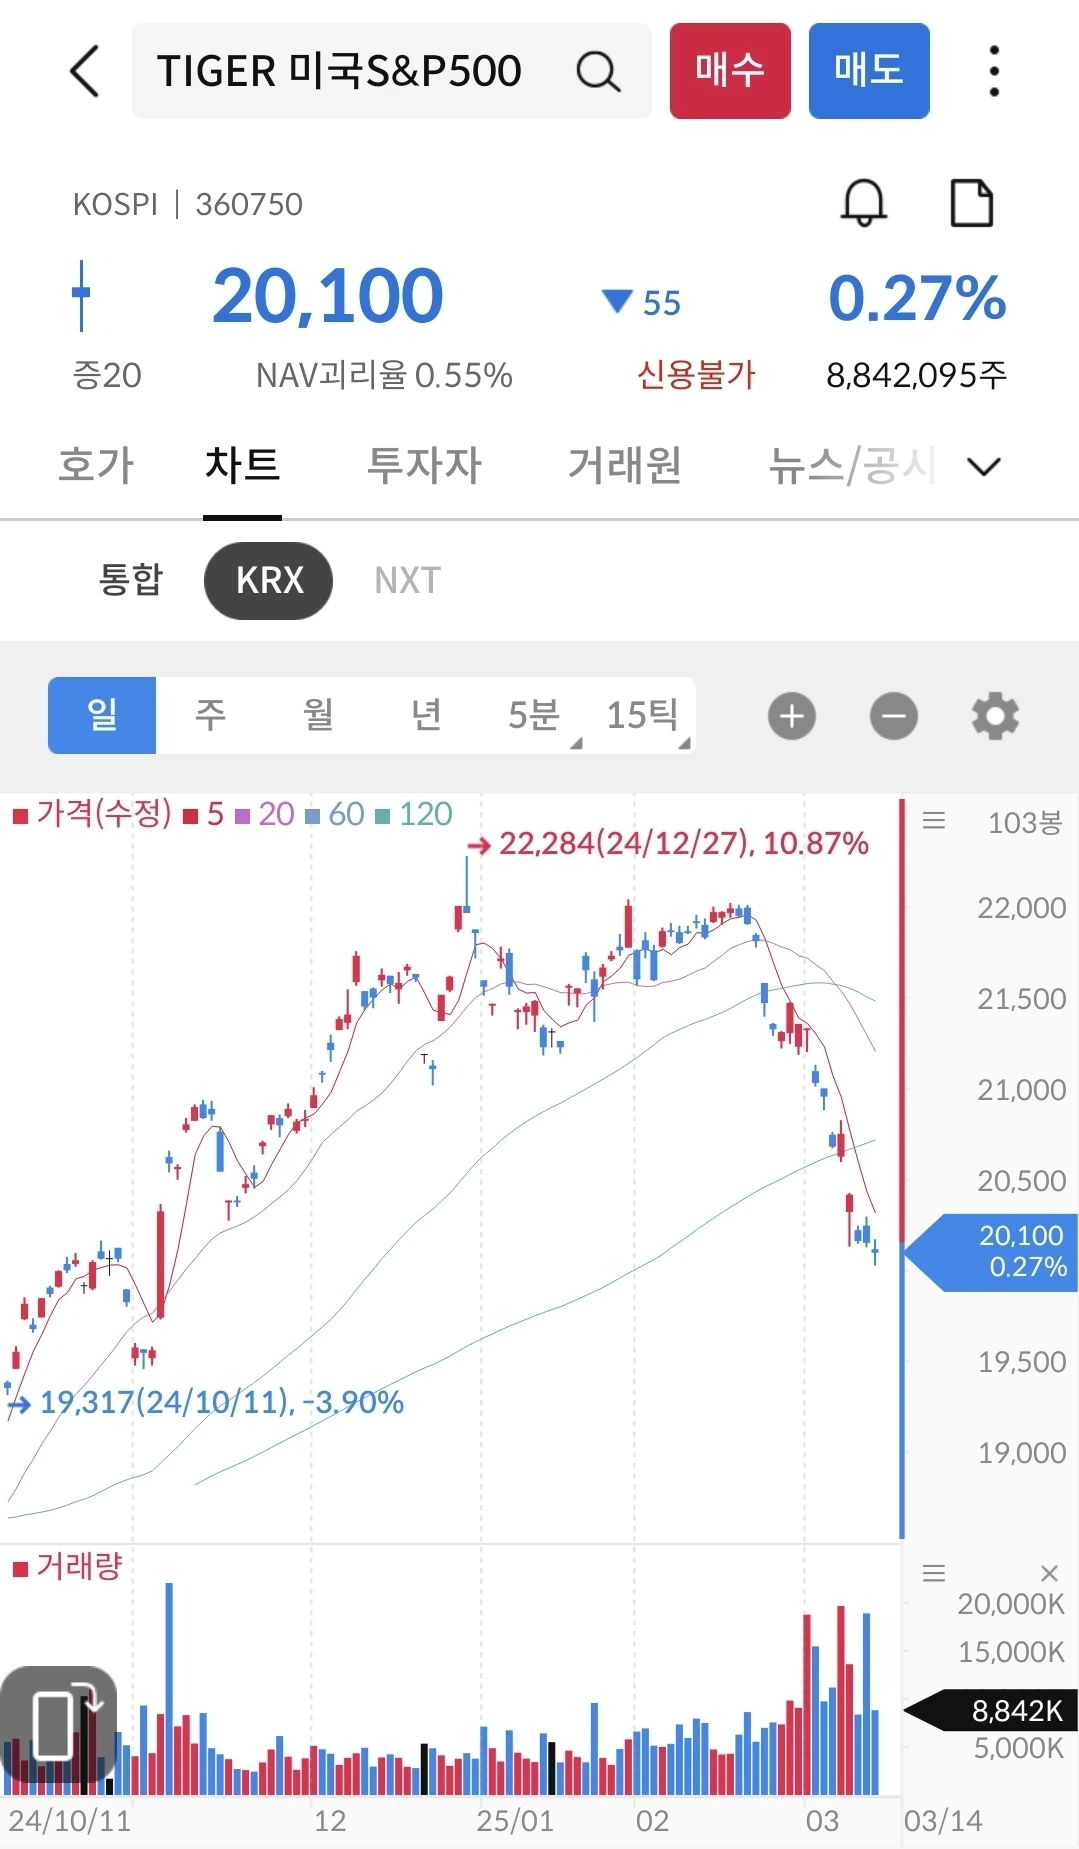Tap the back arrow icon

85,71
